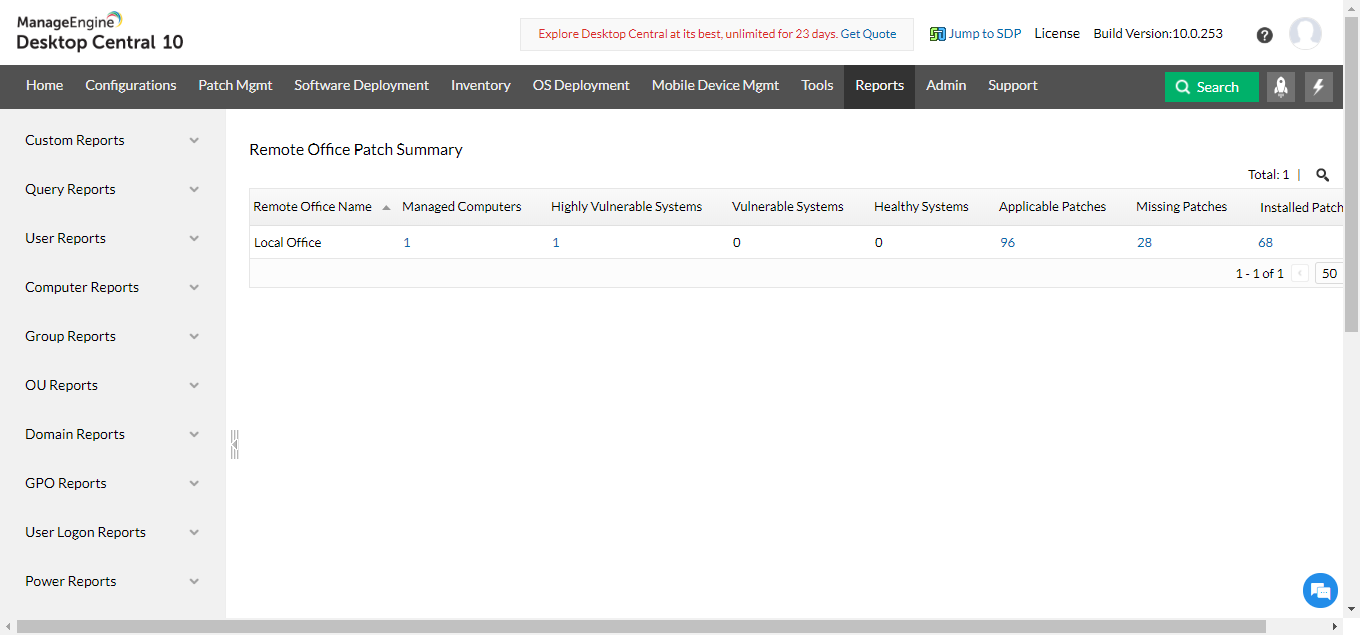Screen dimensions: 1360x635
Task: Open the live chat bubble icon
Action: 1320,590
